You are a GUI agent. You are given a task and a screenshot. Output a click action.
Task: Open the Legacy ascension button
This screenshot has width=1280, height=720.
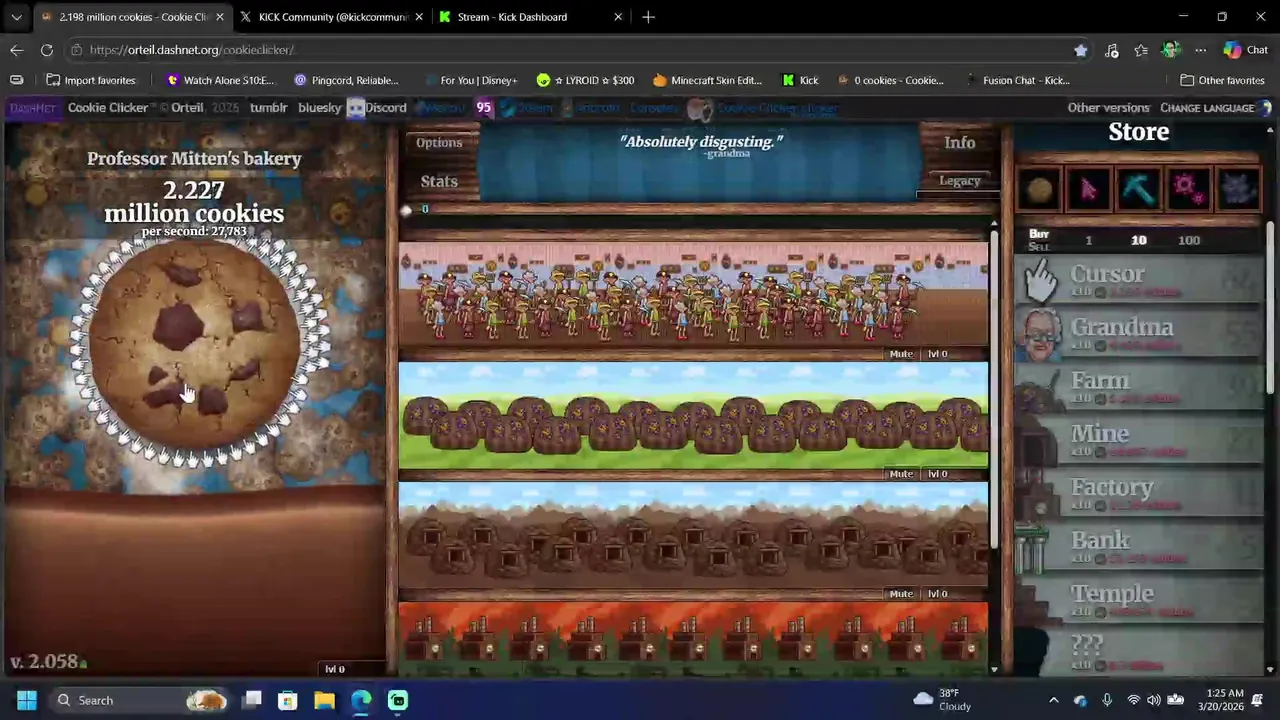pyautogui.click(x=959, y=181)
